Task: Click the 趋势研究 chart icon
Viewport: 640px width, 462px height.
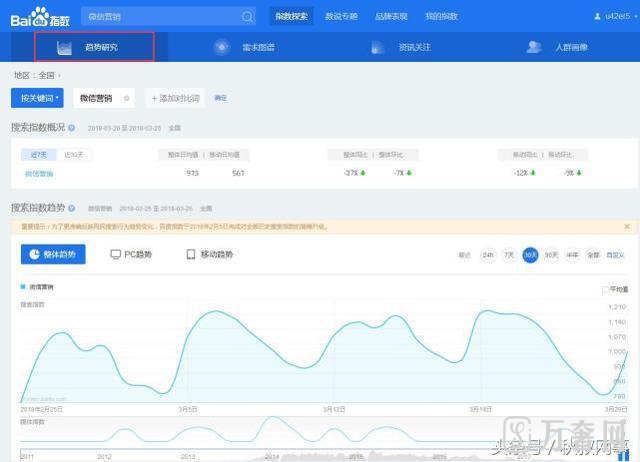Action: click(x=64, y=48)
